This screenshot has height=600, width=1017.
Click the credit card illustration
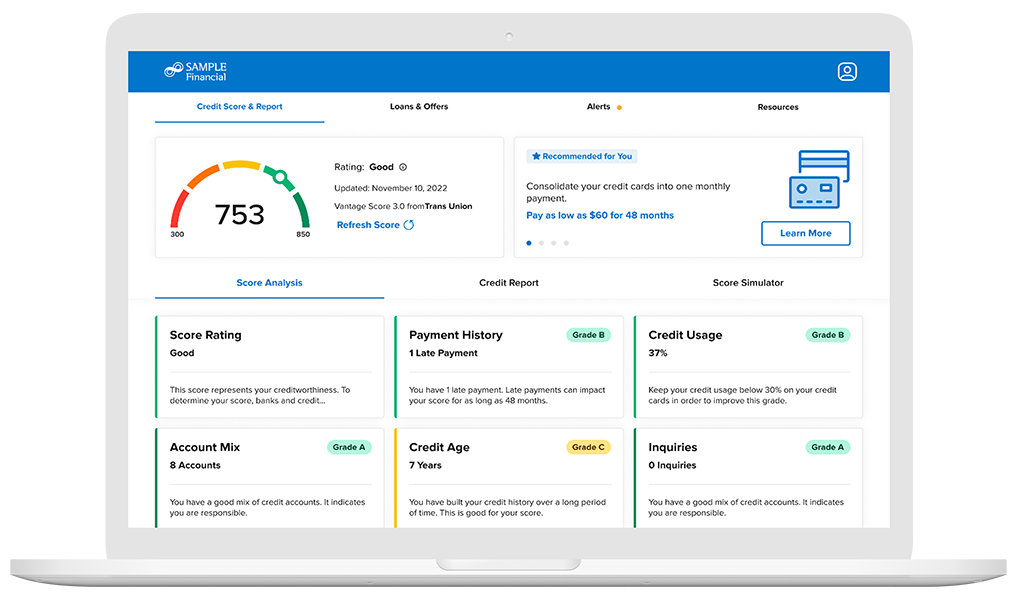pos(818,180)
